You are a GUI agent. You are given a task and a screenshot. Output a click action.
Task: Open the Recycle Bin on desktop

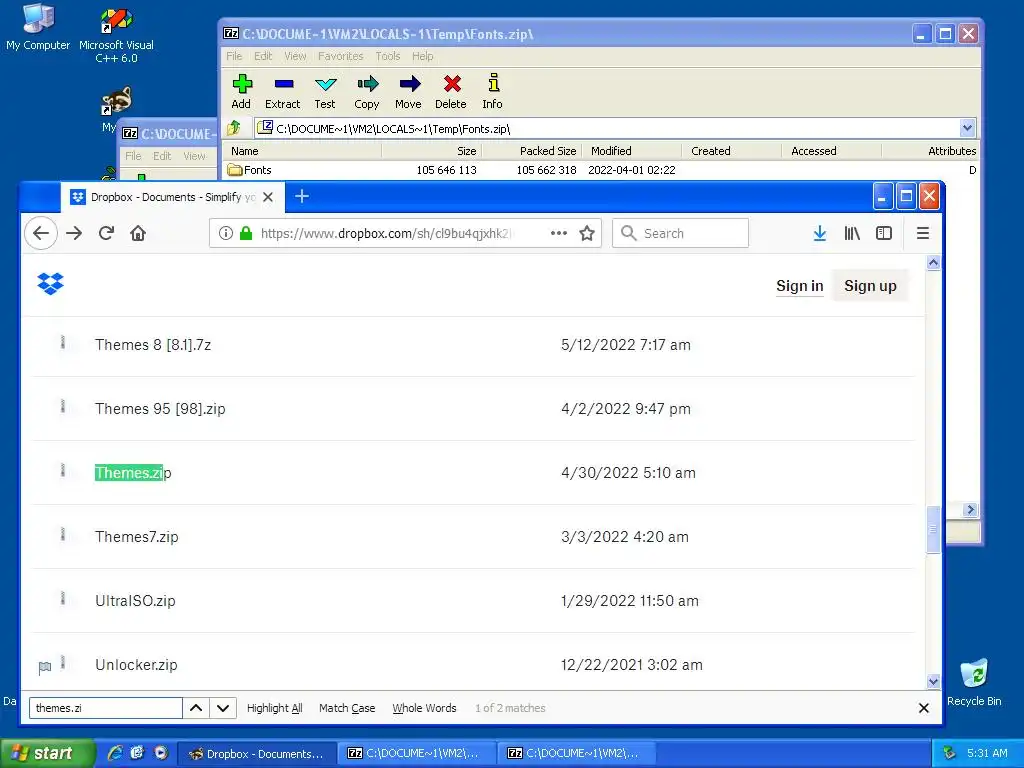click(x=974, y=682)
